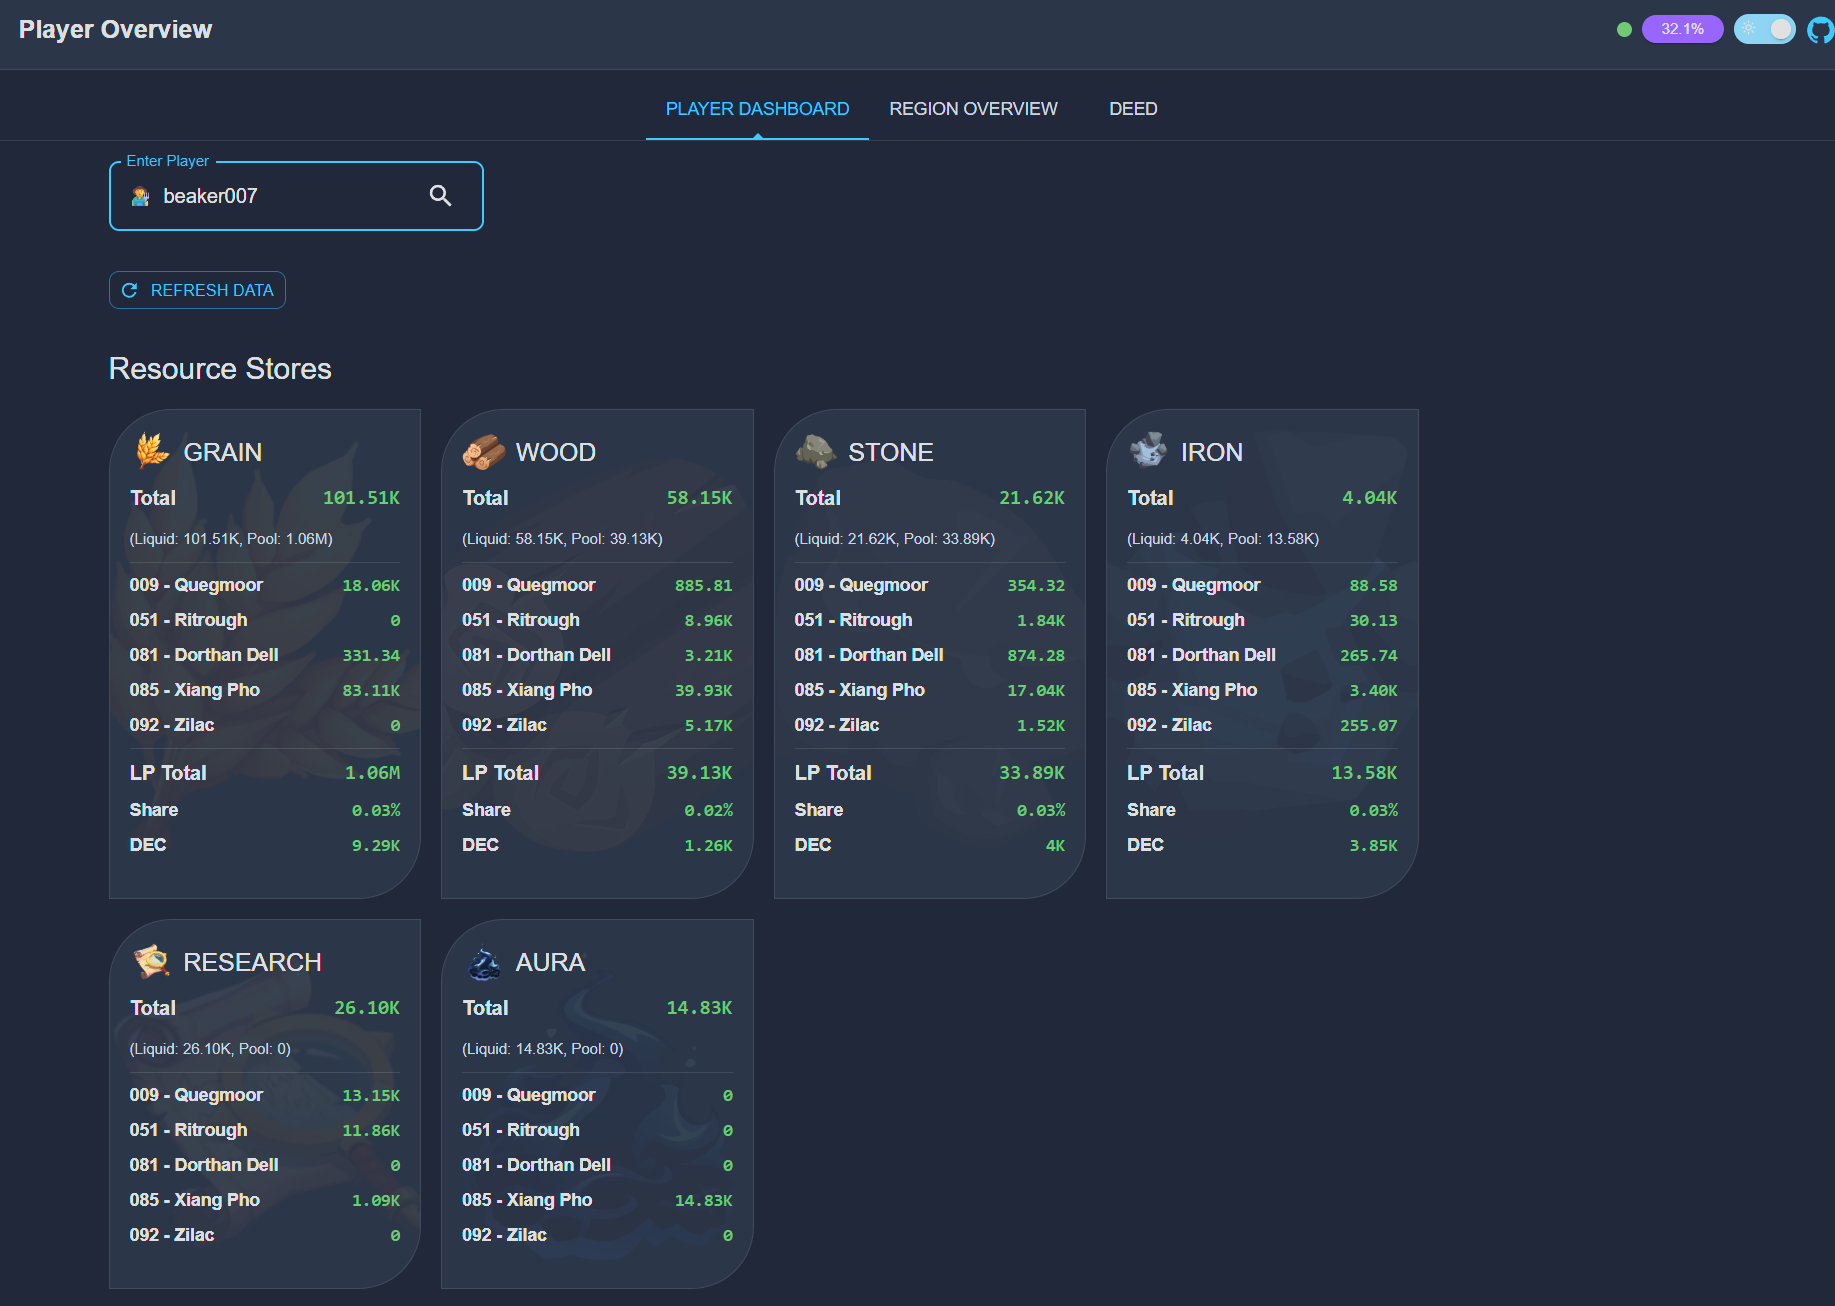Click the Iron ore icon
Image resolution: width=1835 pixels, height=1306 pixels.
(x=1148, y=451)
